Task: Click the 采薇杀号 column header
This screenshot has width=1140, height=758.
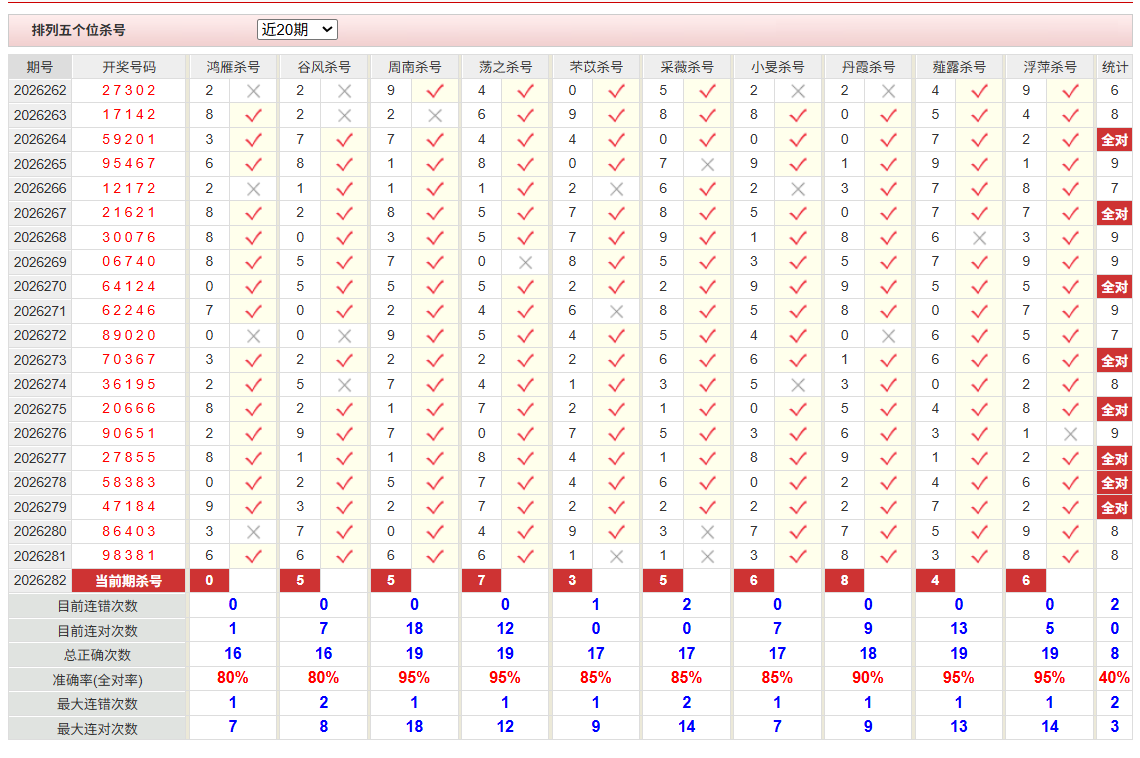Action: (x=686, y=67)
